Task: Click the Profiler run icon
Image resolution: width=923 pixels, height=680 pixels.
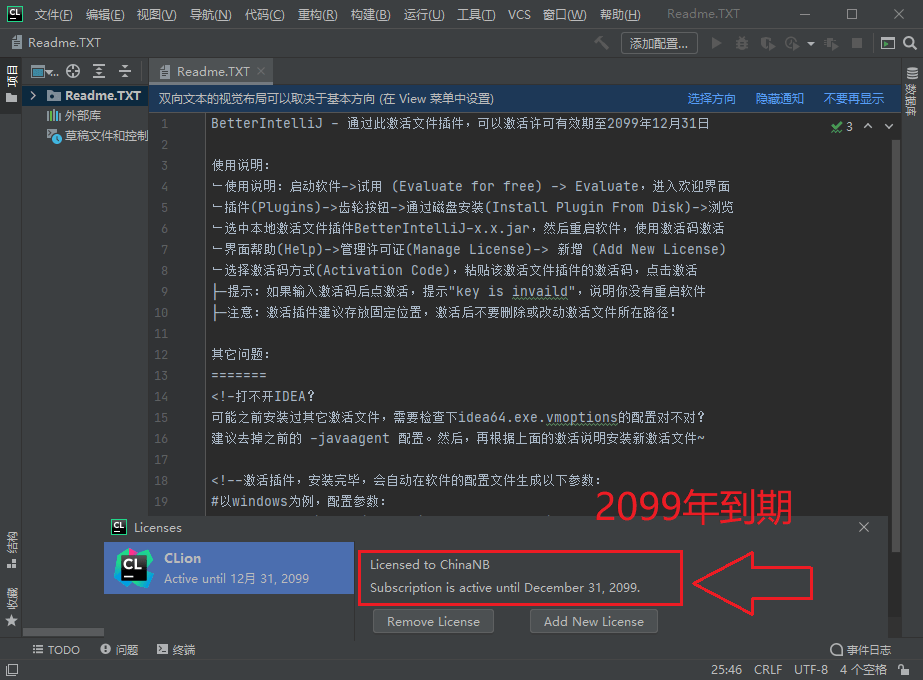Action: 792,43
